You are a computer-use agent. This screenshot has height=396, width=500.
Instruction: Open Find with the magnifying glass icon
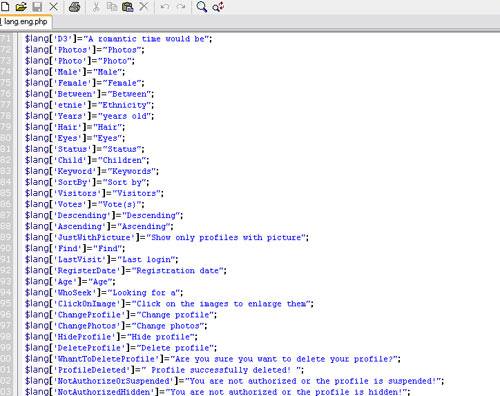[201, 7]
